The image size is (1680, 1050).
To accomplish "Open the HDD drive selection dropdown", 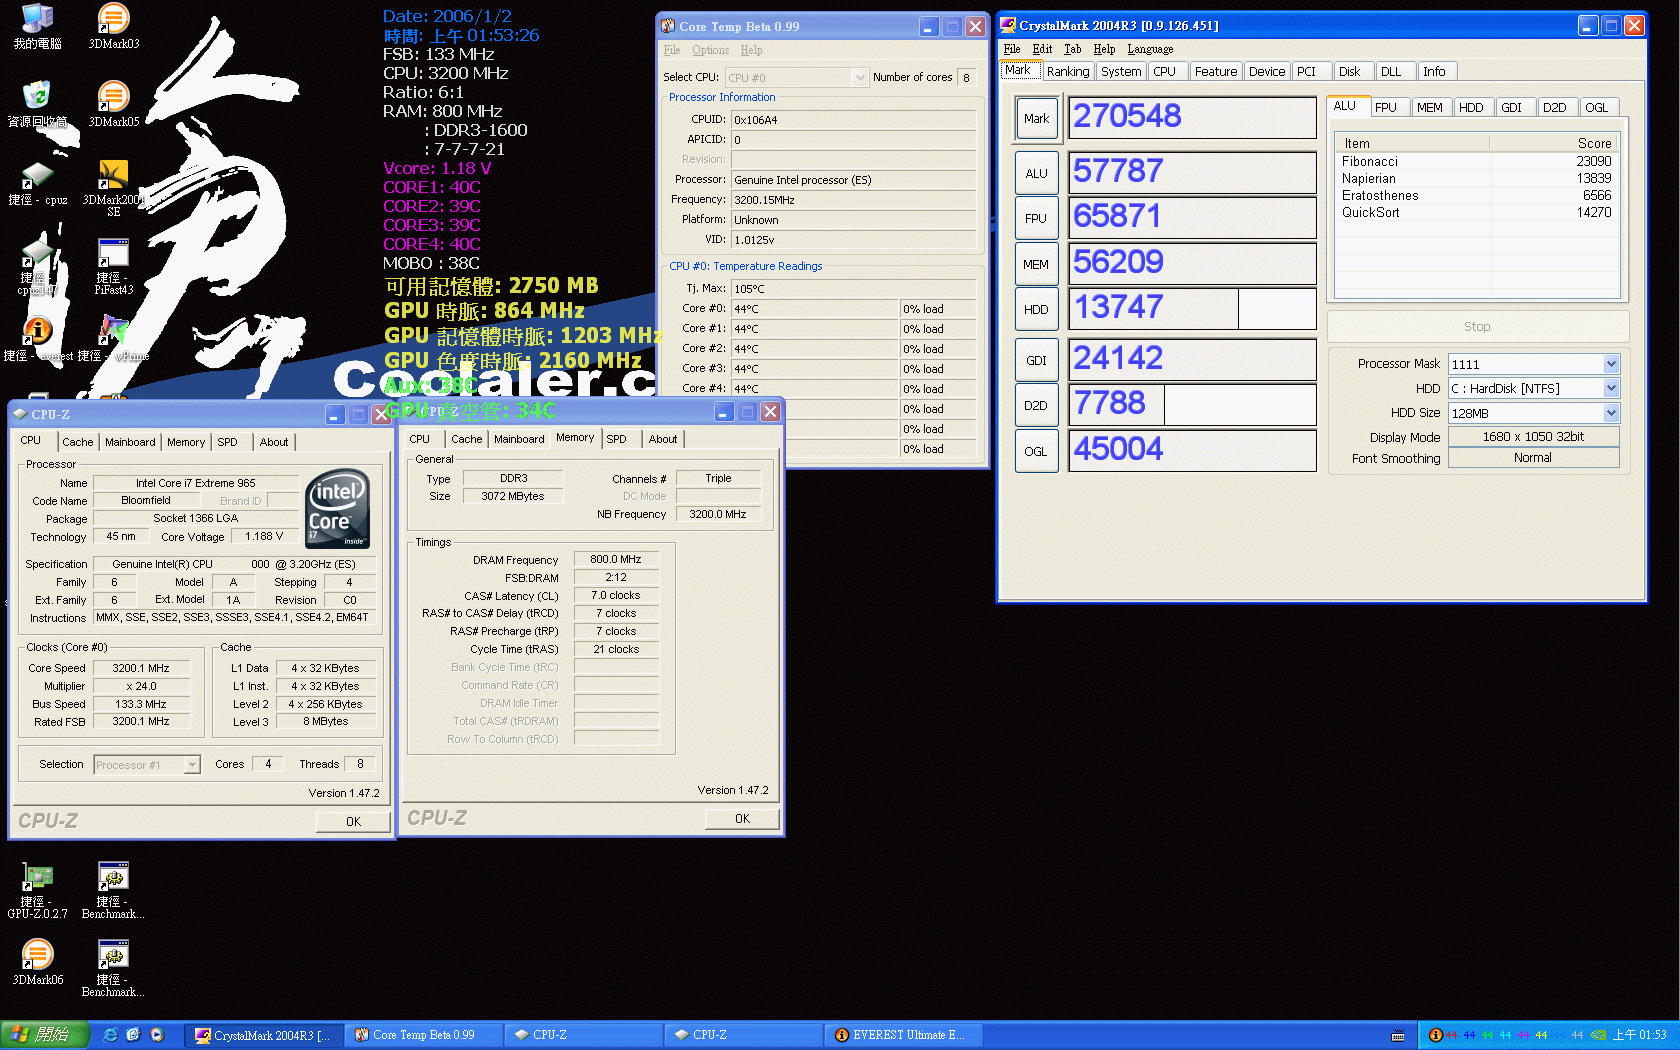I will (x=1611, y=388).
